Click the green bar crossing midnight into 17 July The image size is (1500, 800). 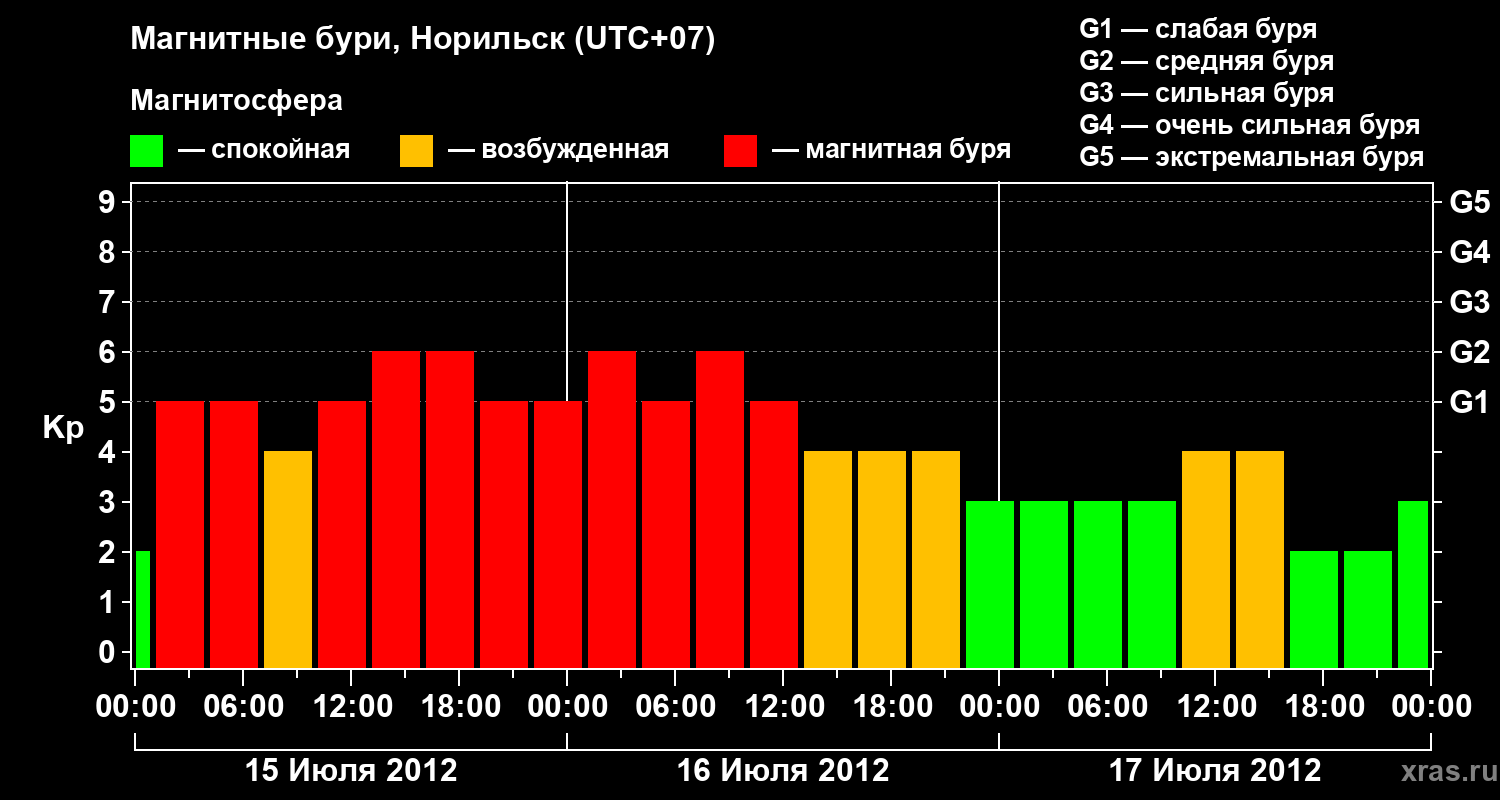coord(990,584)
